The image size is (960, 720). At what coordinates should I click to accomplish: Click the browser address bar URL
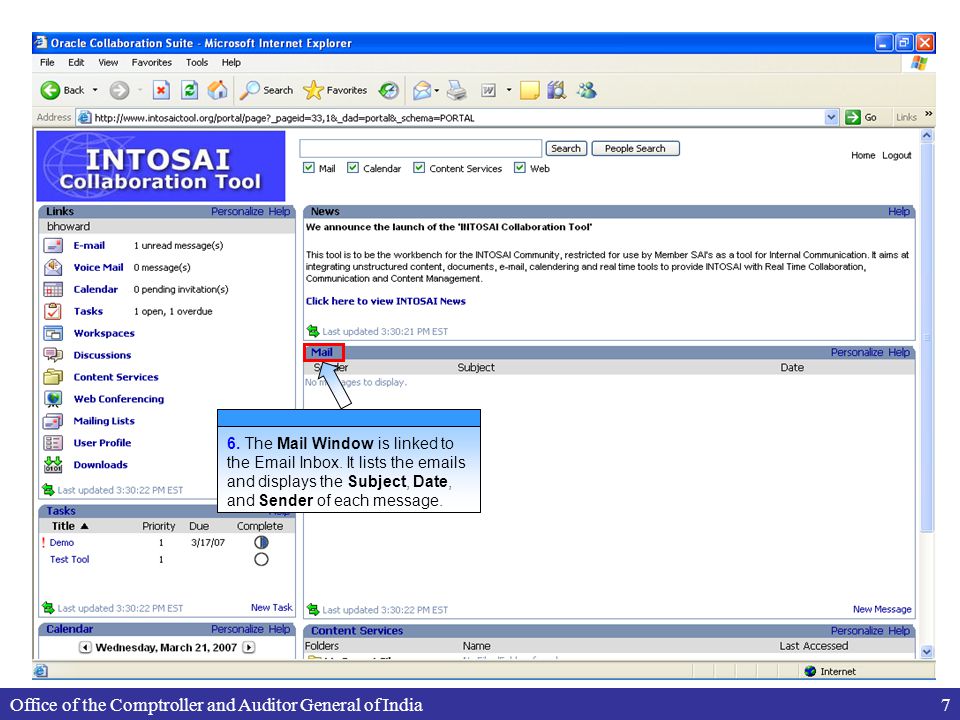pos(284,118)
